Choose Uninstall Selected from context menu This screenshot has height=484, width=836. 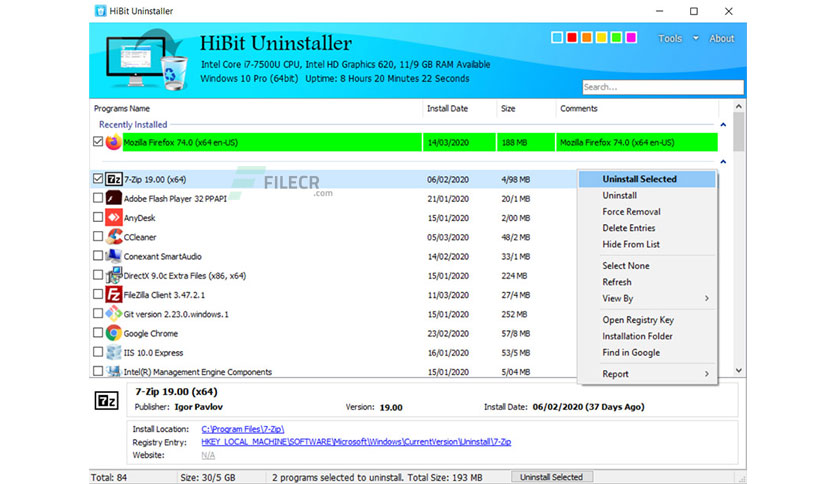coord(647,179)
